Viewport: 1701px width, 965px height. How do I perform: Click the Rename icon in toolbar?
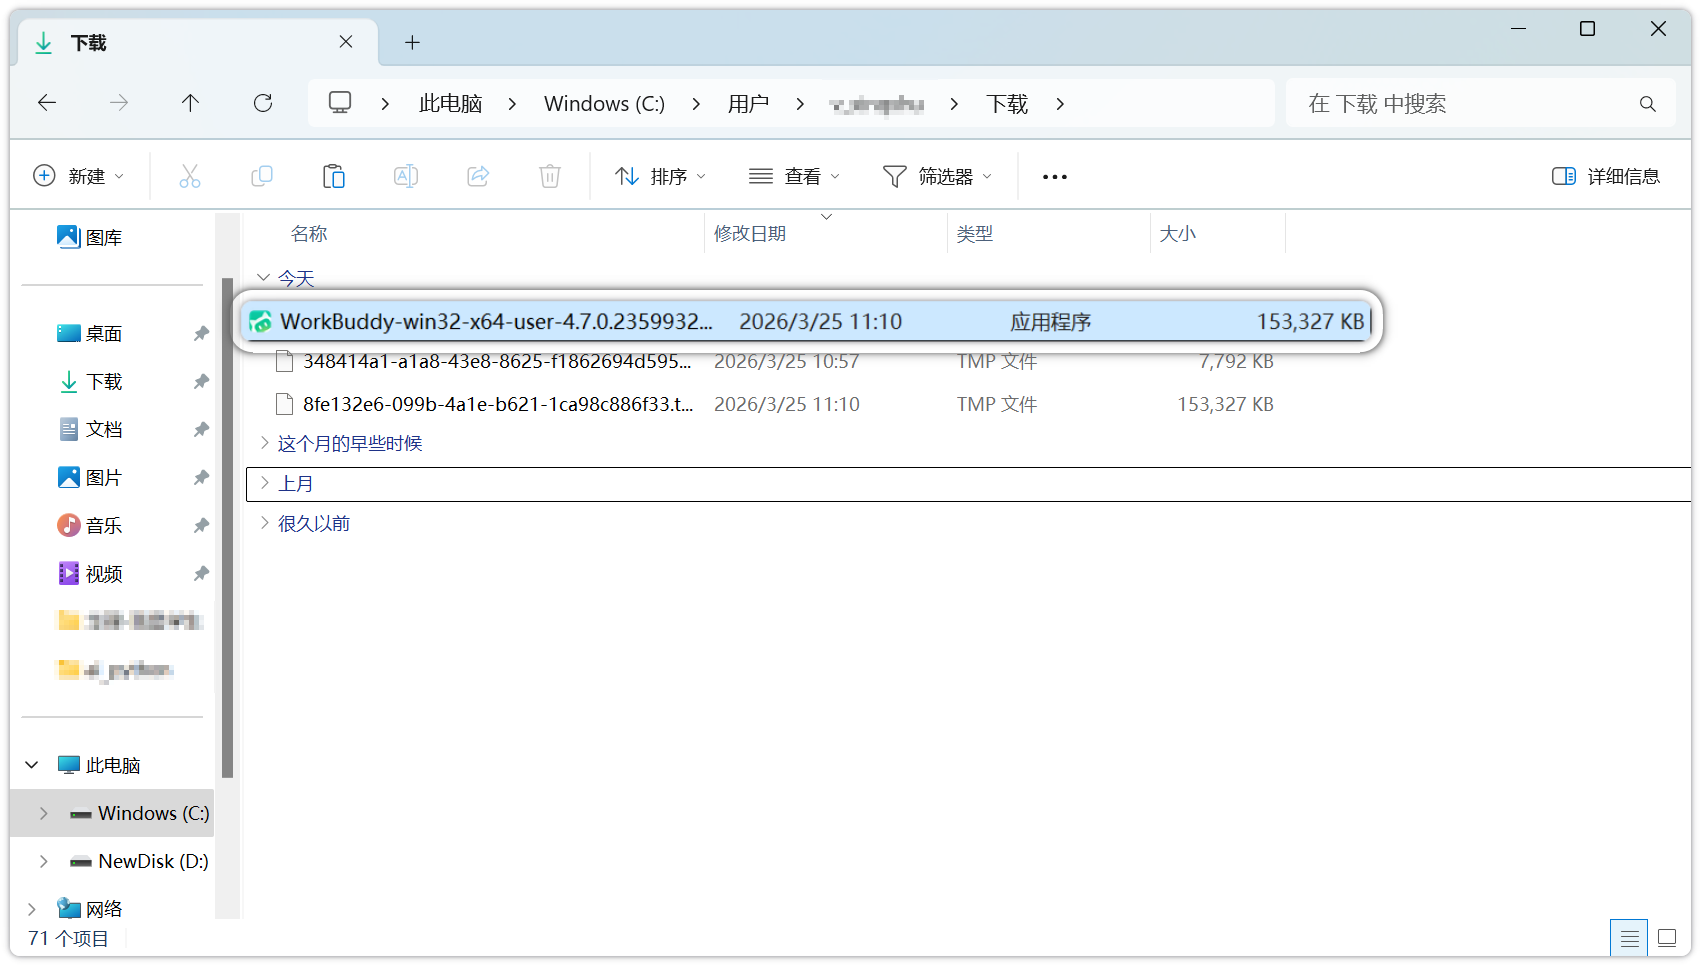pyautogui.click(x=406, y=177)
